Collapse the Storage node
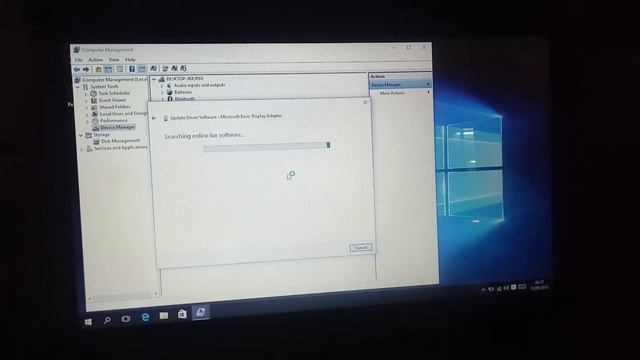Viewport: 640px width, 360px height. (x=81, y=135)
